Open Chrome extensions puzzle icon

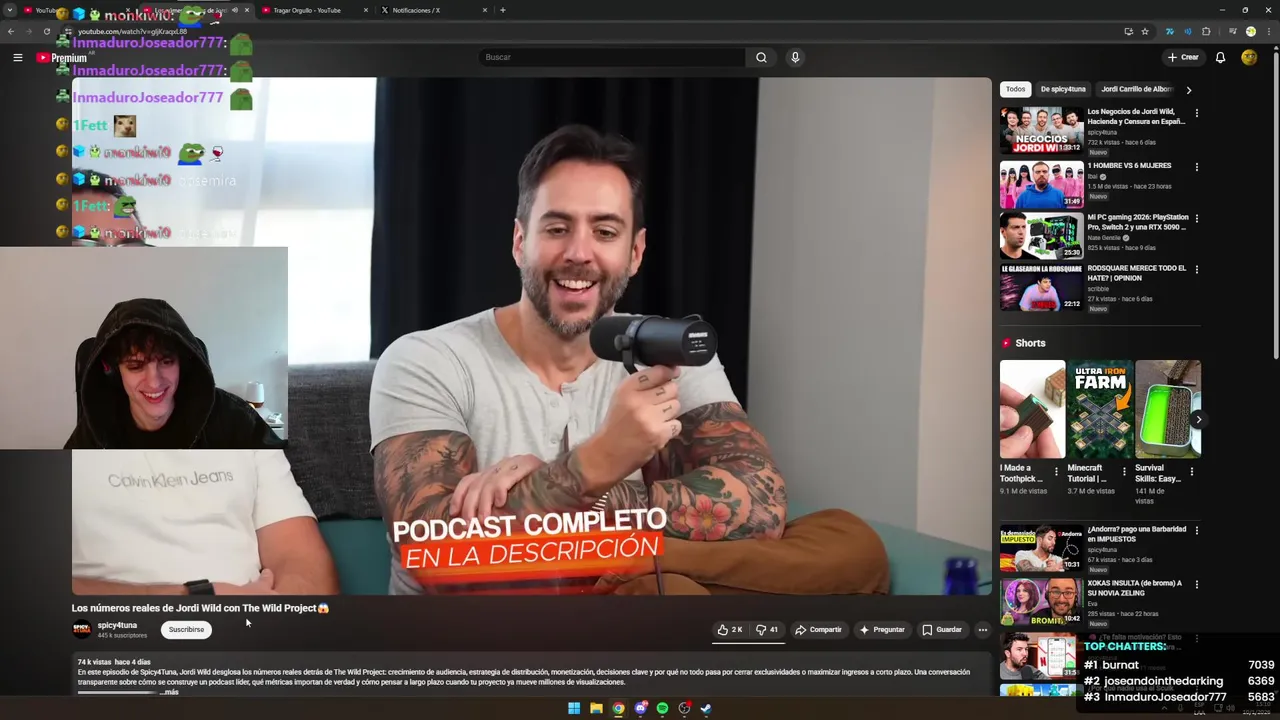[1206, 31]
